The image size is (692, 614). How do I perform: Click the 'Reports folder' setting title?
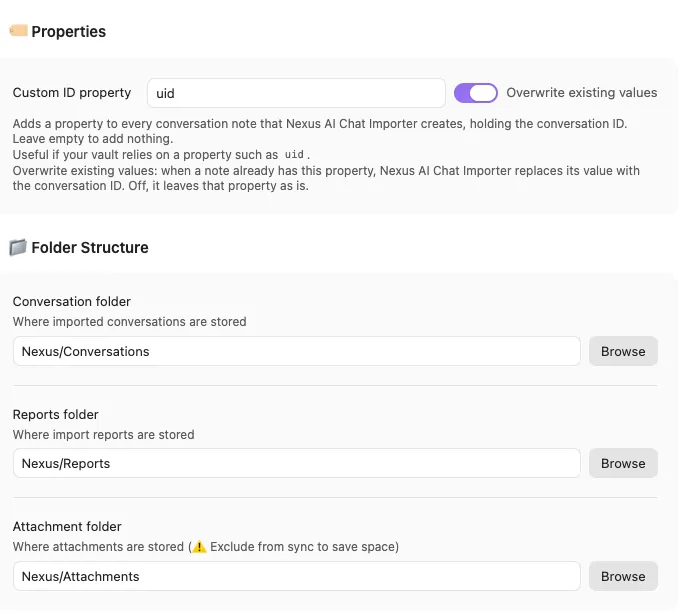pyautogui.click(x=56, y=414)
